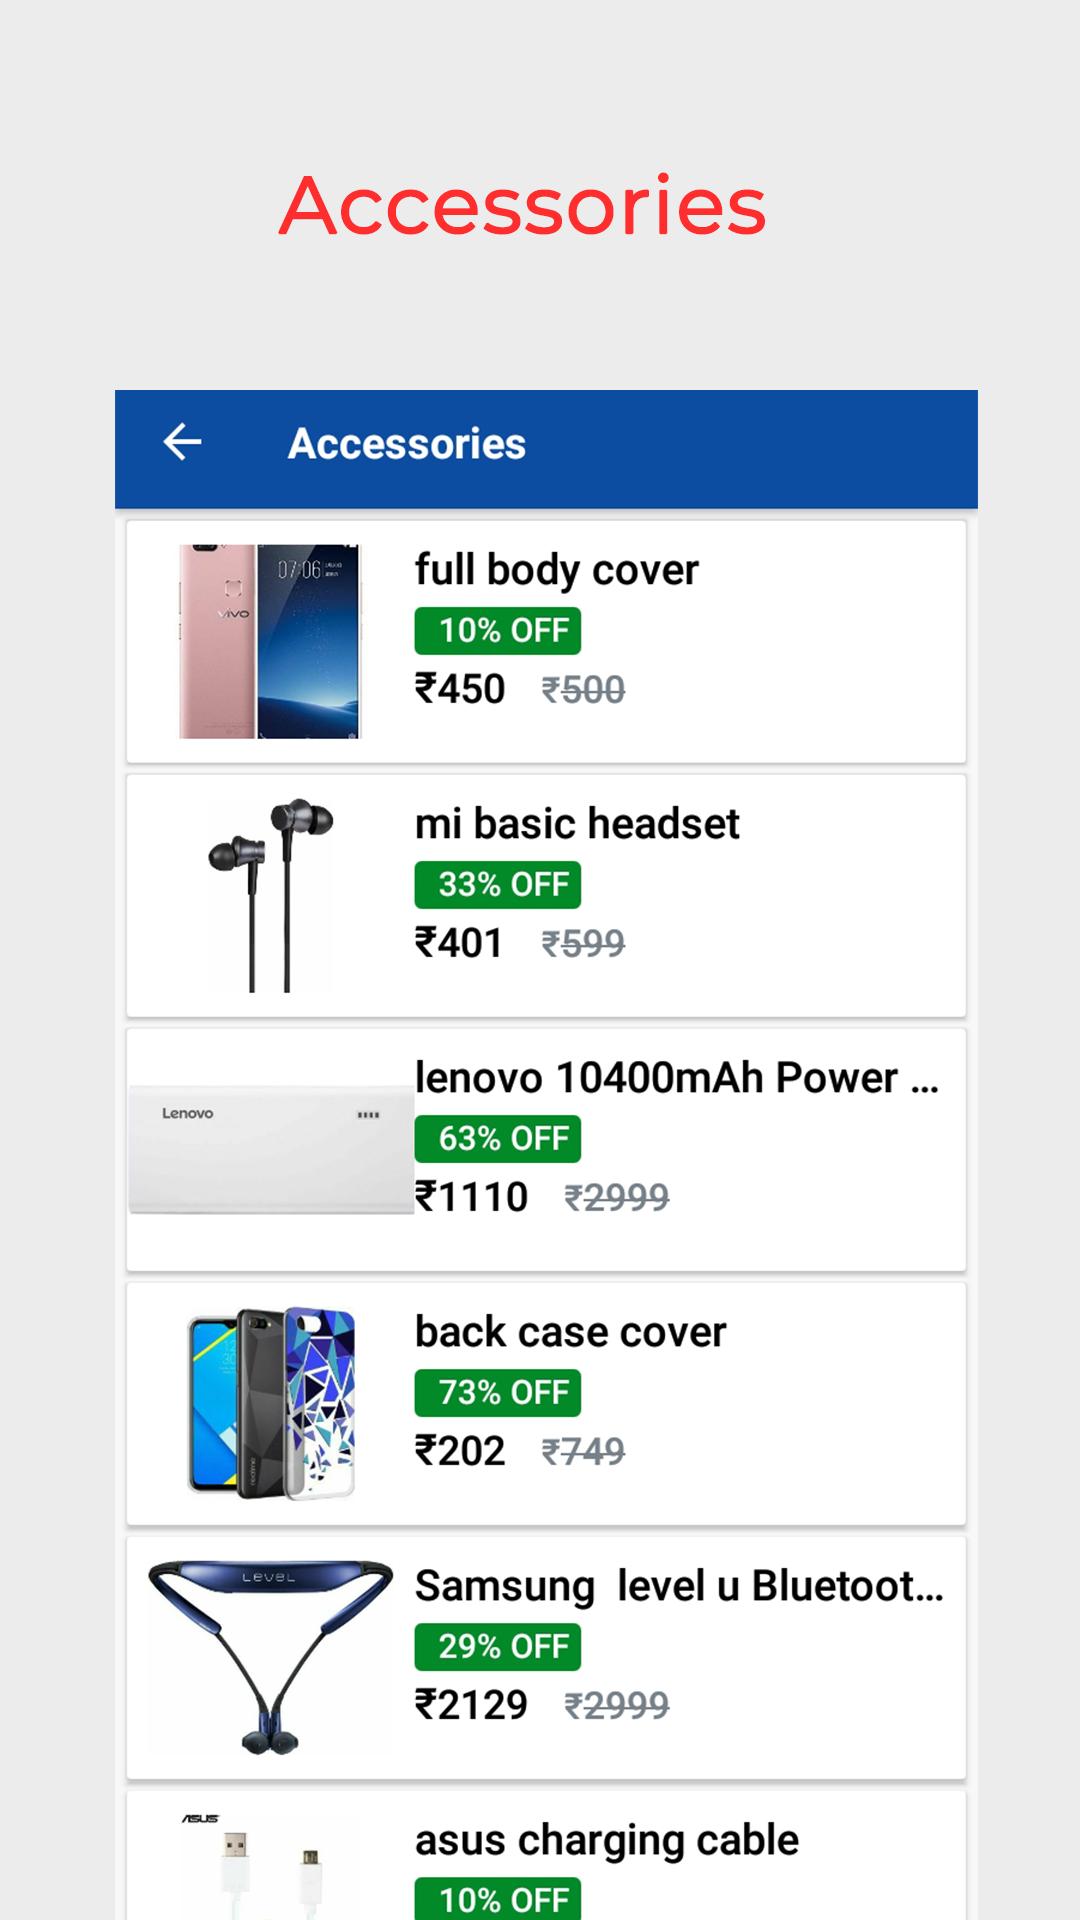The image size is (1080, 1920).
Task: Open the full body cover title
Action: click(x=556, y=570)
